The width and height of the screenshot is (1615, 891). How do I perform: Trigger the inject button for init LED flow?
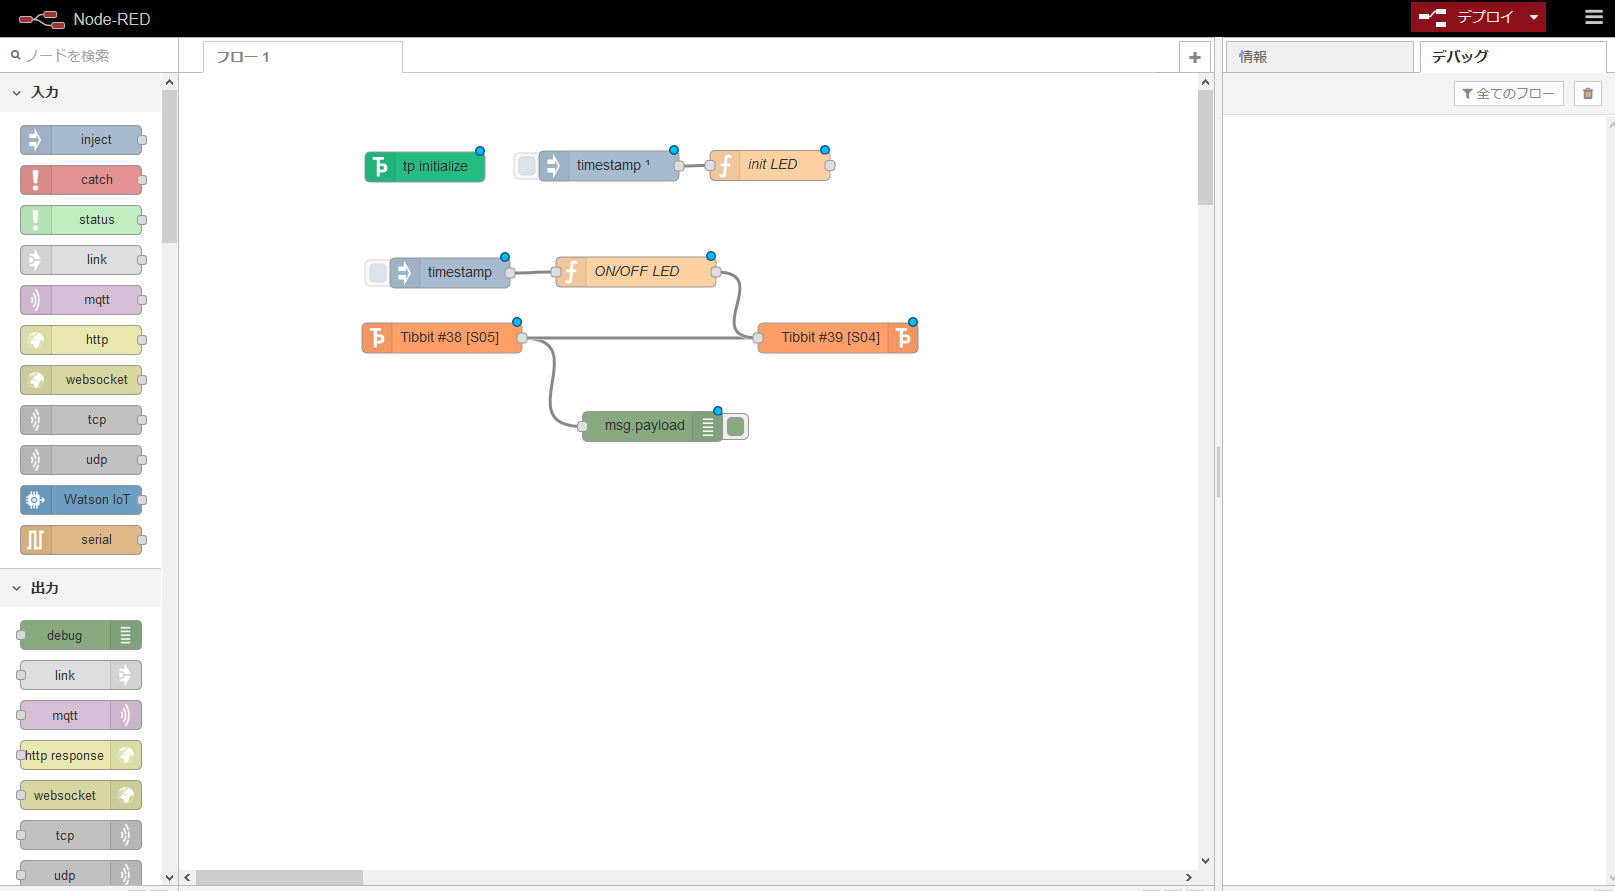click(526, 166)
